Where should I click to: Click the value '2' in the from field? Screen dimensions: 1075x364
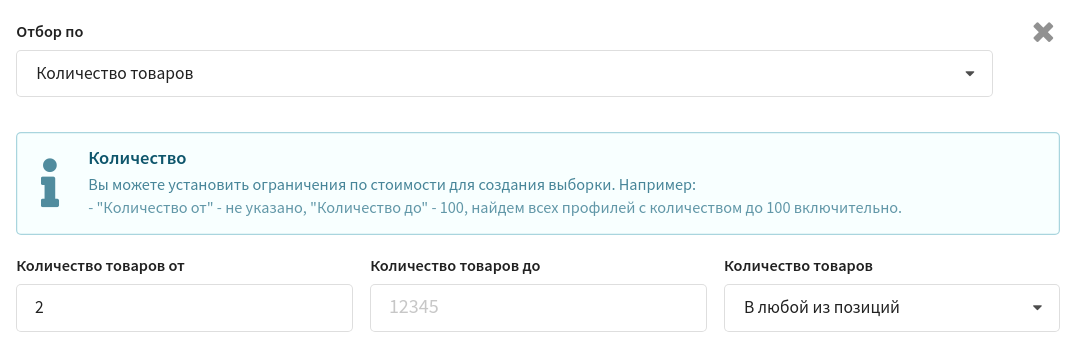(x=39, y=308)
